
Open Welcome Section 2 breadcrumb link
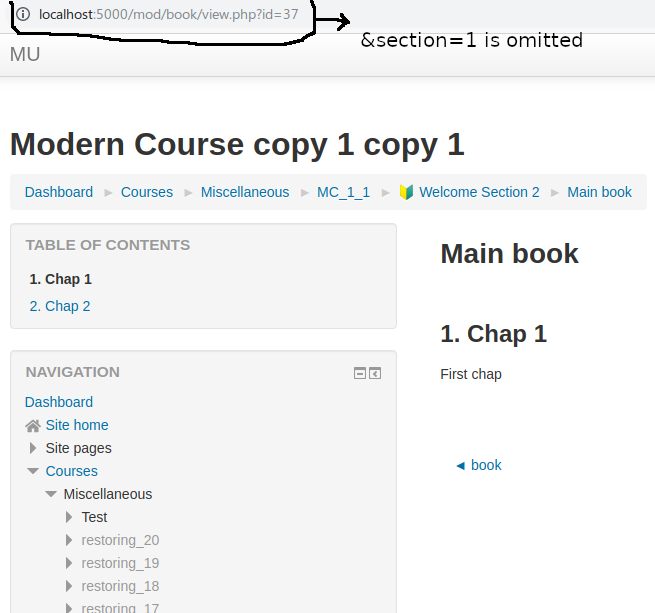click(x=479, y=192)
